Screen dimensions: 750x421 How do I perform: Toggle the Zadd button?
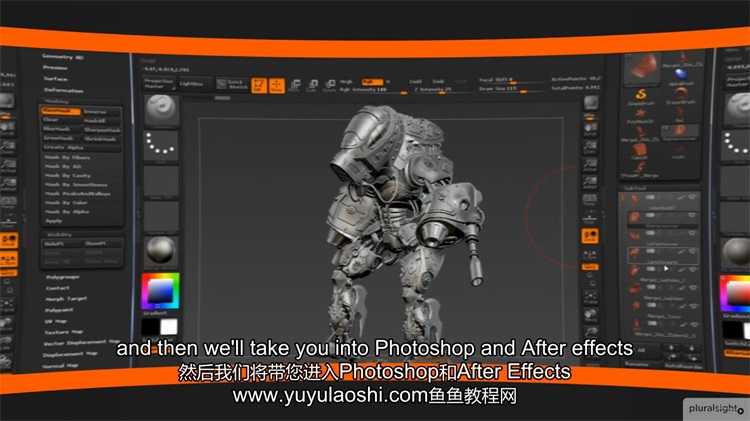[x=415, y=82]
